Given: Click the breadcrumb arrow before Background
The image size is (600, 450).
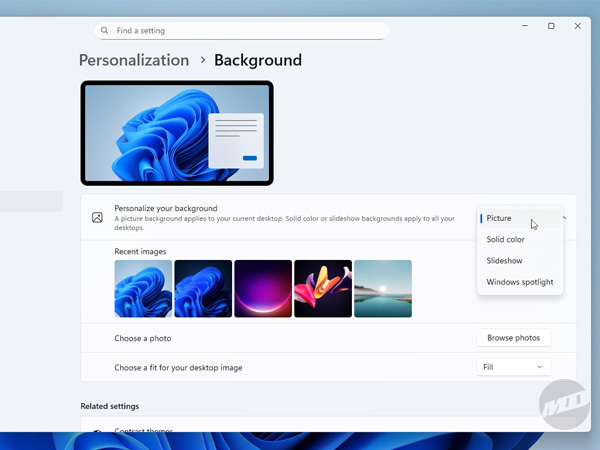Looking at the screenshot, I should [202, 60].
